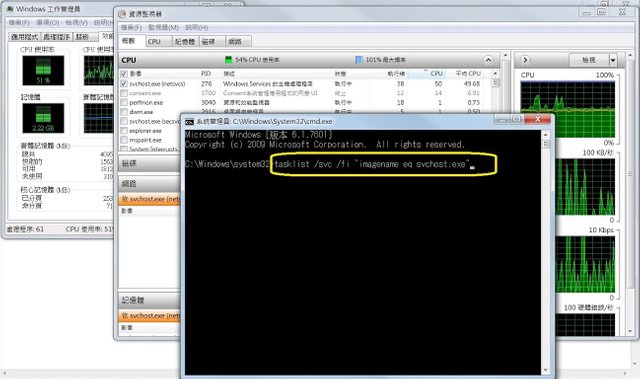Viewport: 640px width, 379px height.
Task: Check the dwm.exe process checkbox
Action: click(x=124, y=112)
